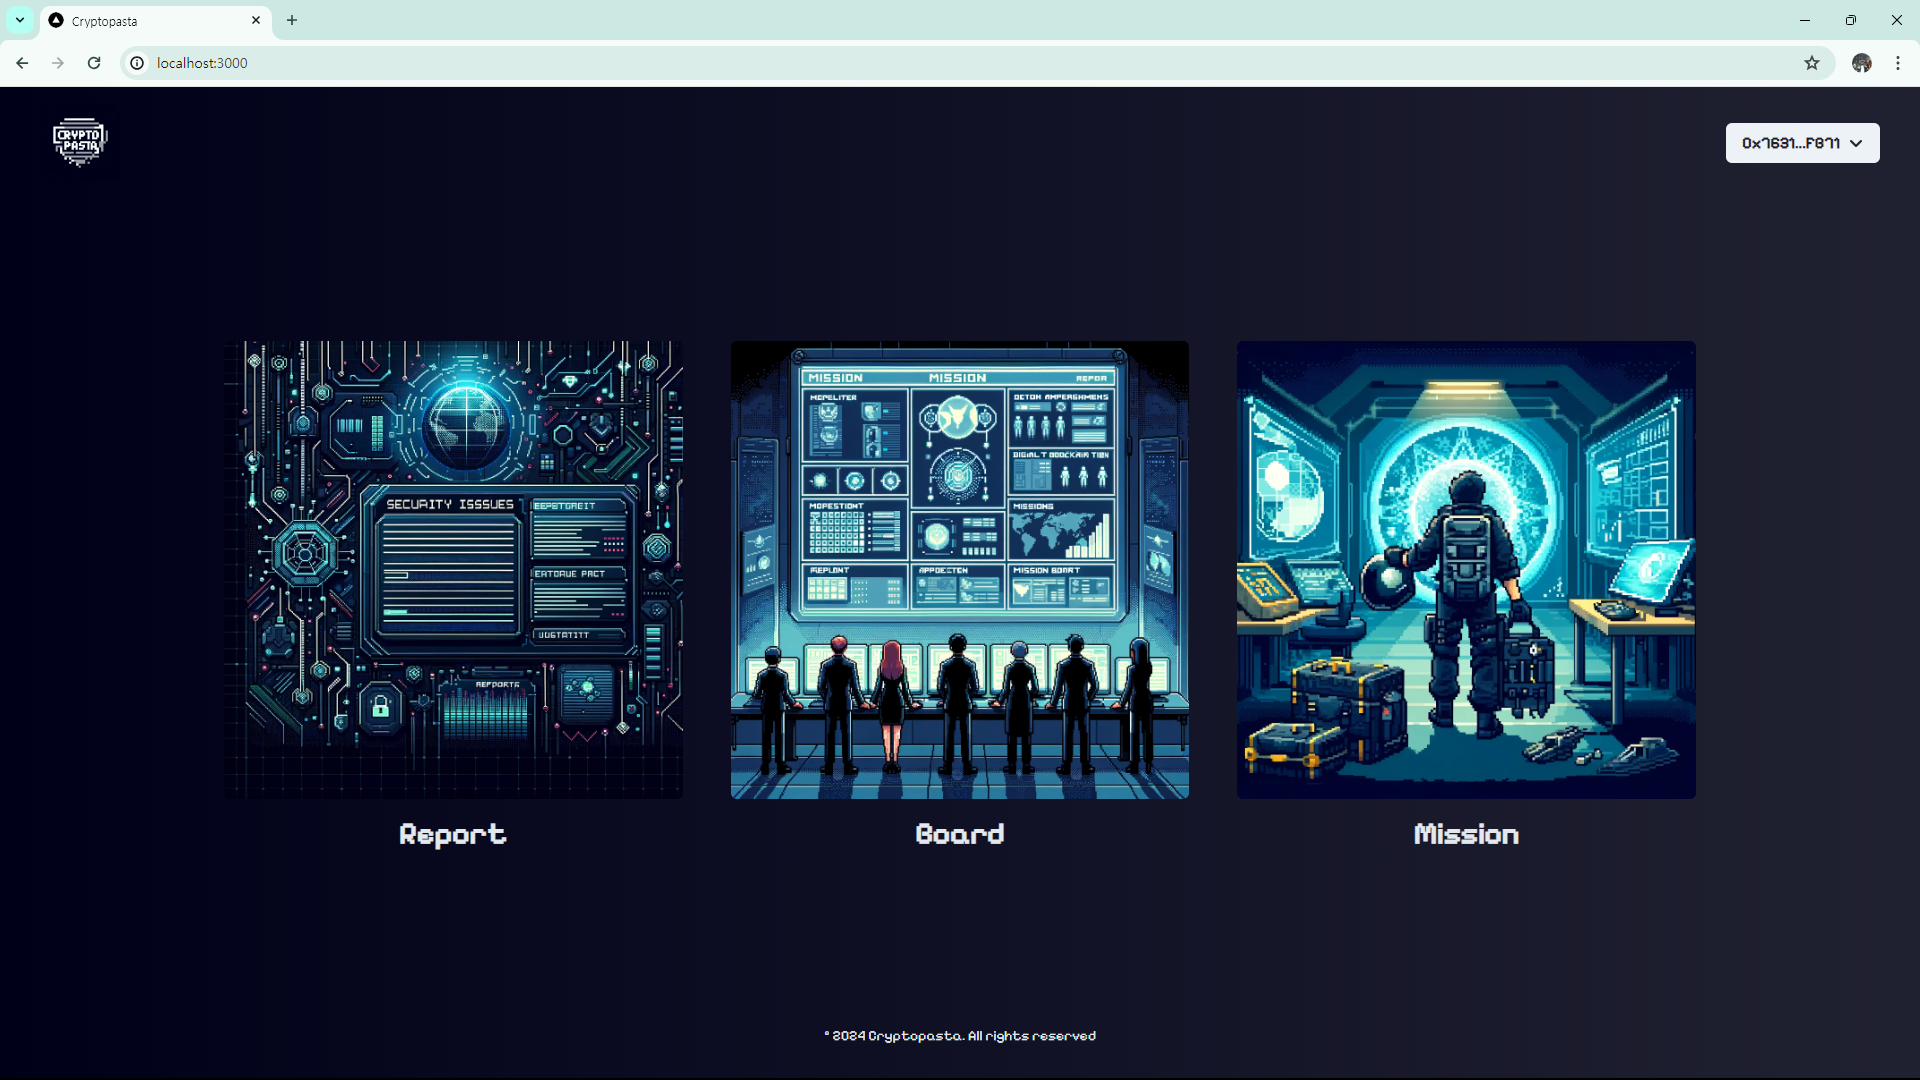Viewport: 1920px width, 1080px height.
Task: Bookmark this page with the star icon
Action: [1811, 63]
